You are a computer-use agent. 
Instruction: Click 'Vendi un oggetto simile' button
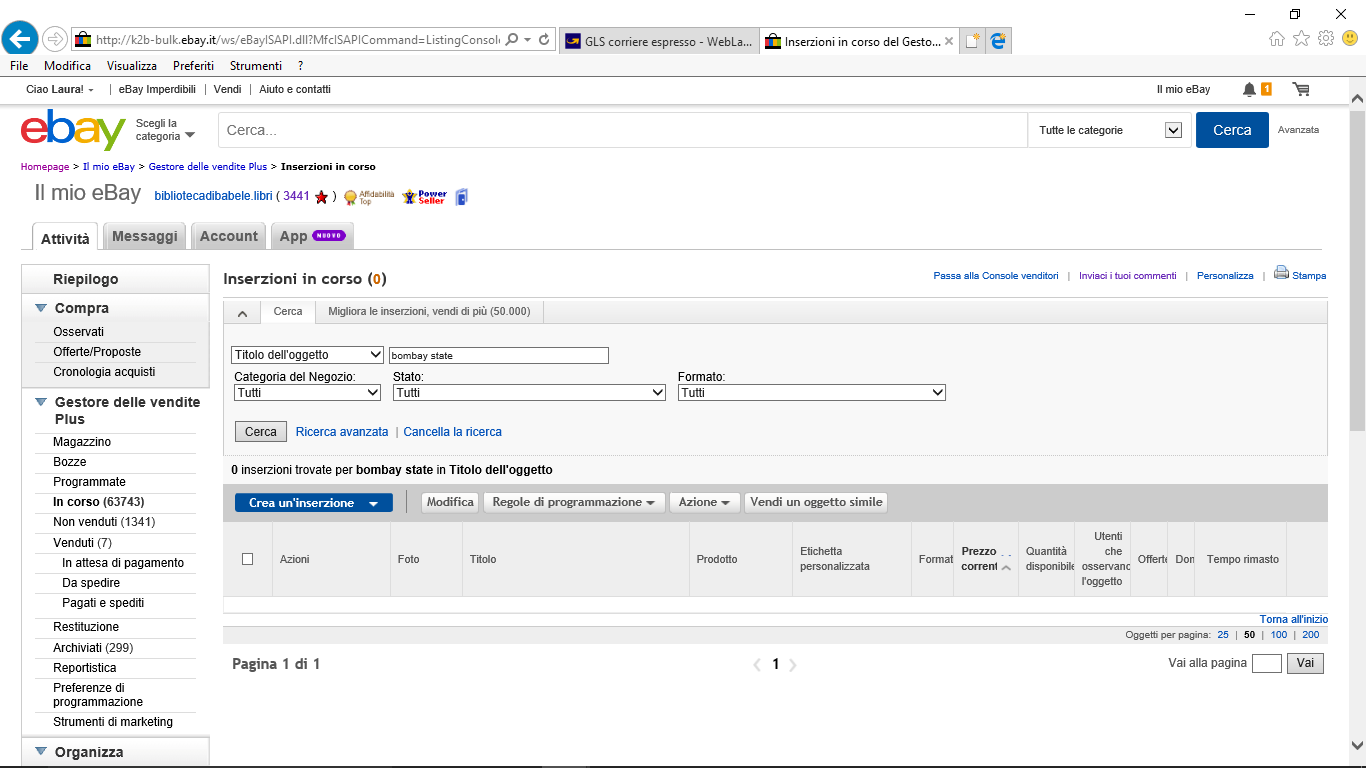point(816,502)
